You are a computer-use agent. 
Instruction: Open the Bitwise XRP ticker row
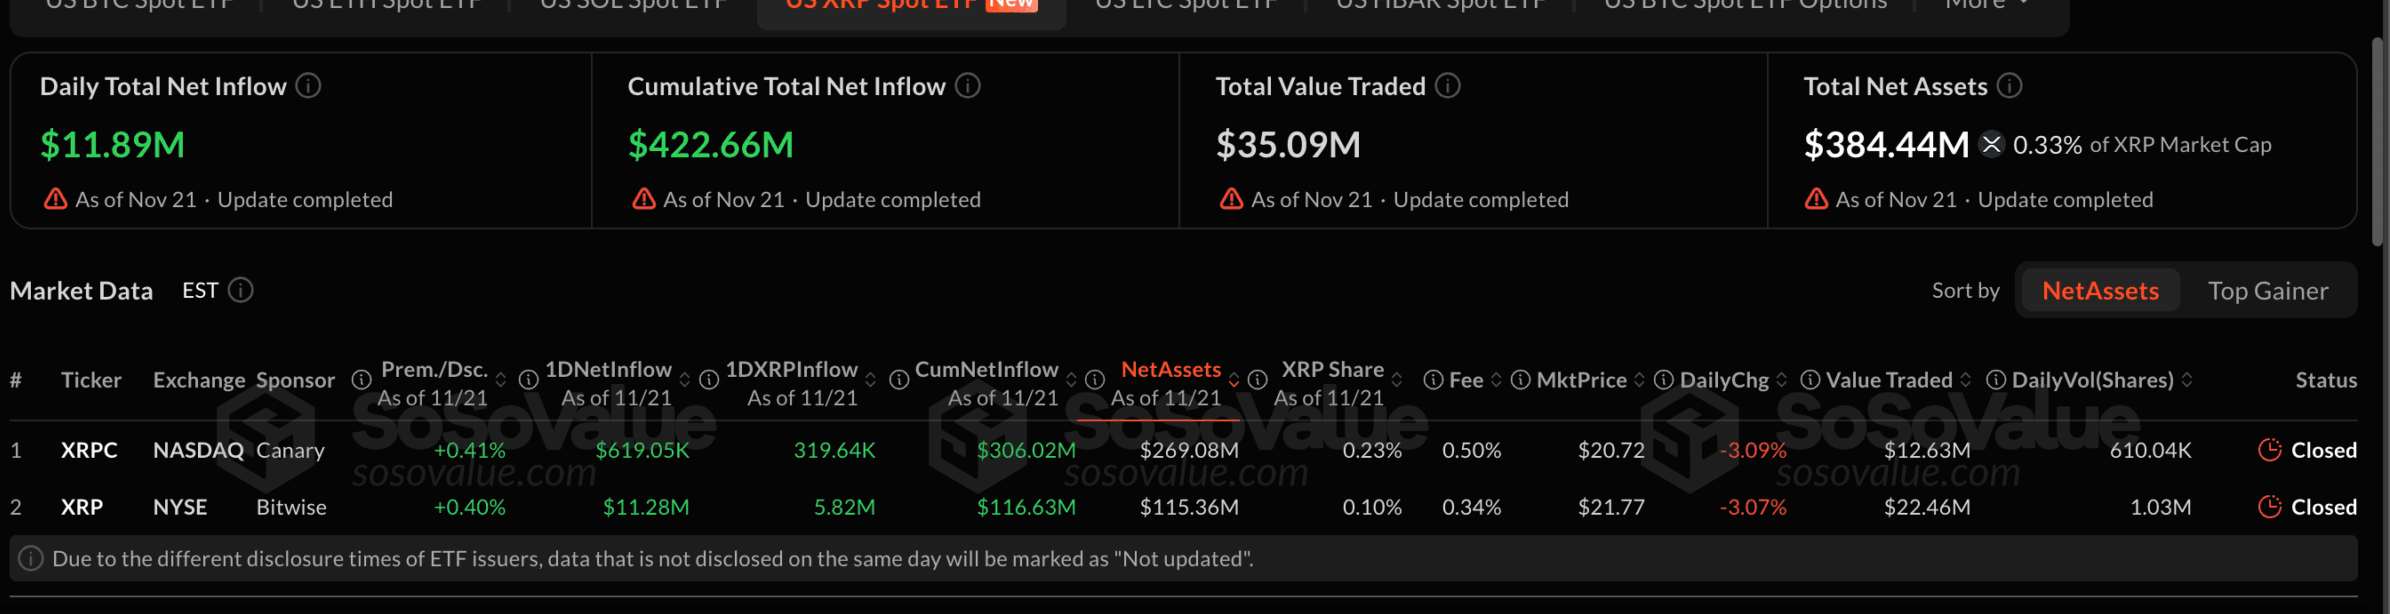pyautogui.click(x=82, y=507)
